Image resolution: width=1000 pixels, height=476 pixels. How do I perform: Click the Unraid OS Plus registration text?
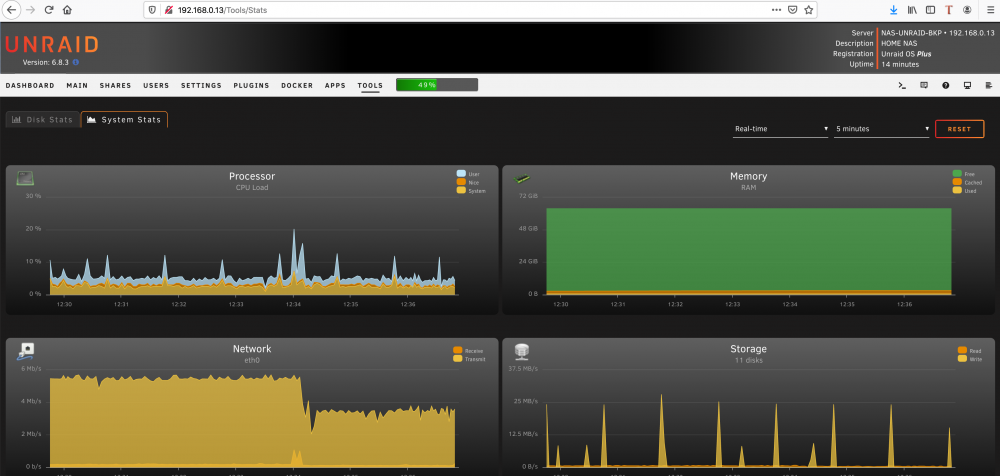coord(906,54)
